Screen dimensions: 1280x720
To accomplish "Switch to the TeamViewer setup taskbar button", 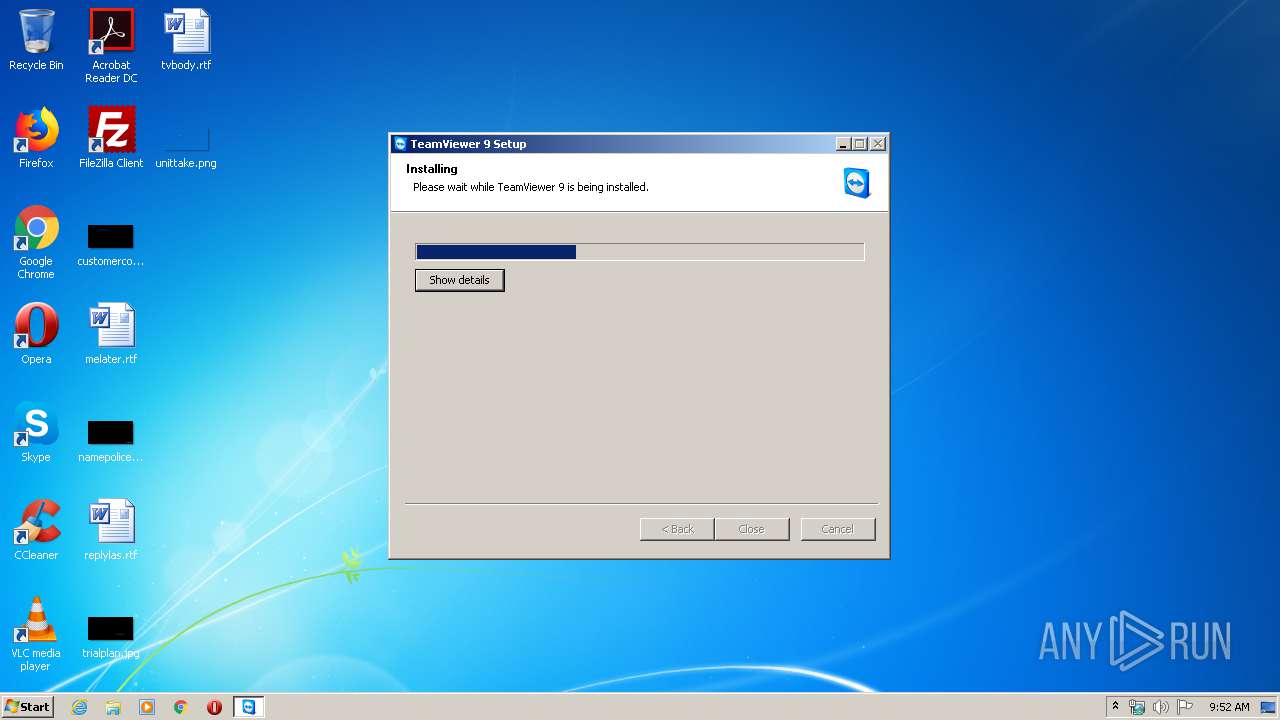I will click(248, 707).
